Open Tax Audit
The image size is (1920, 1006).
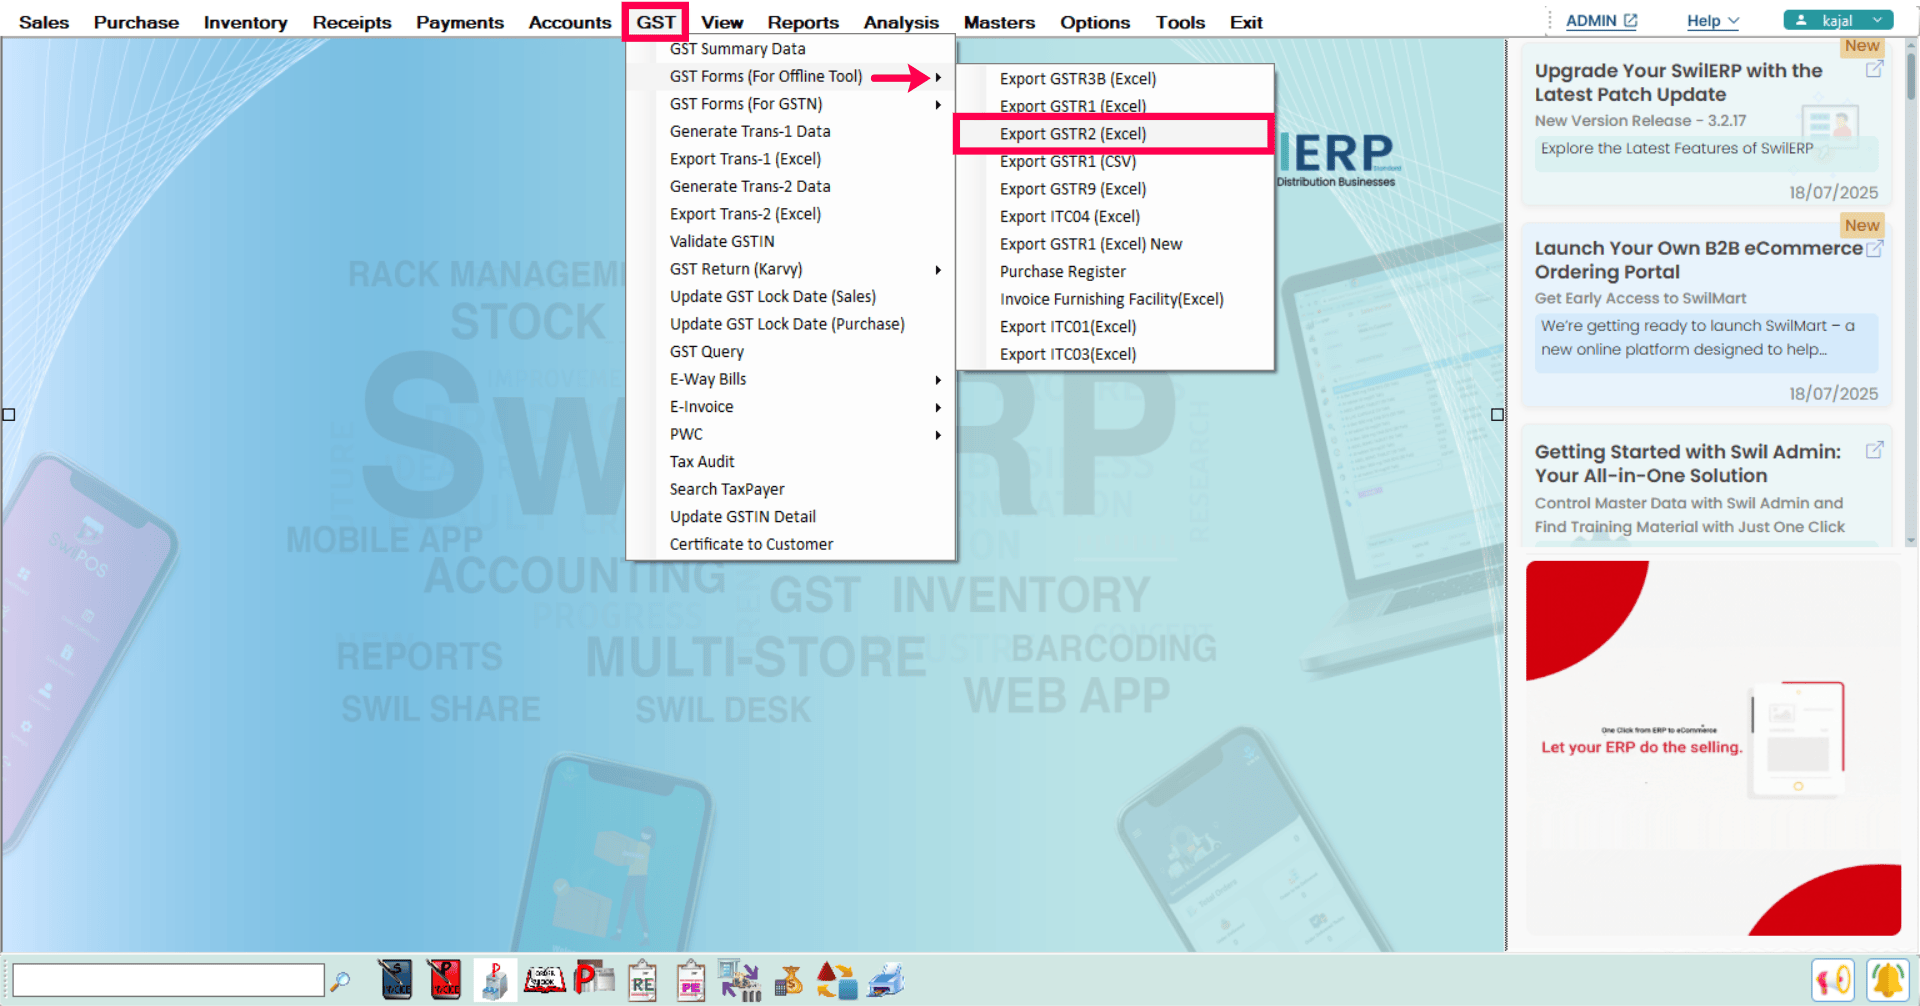coord(790,462)
